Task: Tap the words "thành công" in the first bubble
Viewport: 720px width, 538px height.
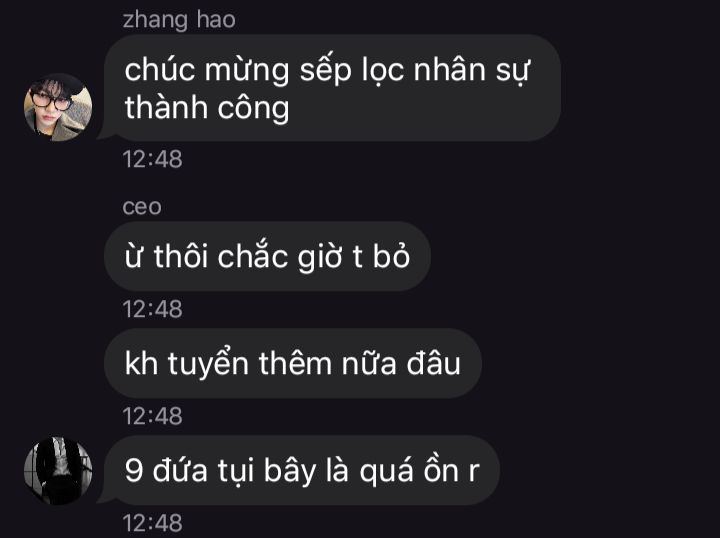Action: (x=207, y=108)
